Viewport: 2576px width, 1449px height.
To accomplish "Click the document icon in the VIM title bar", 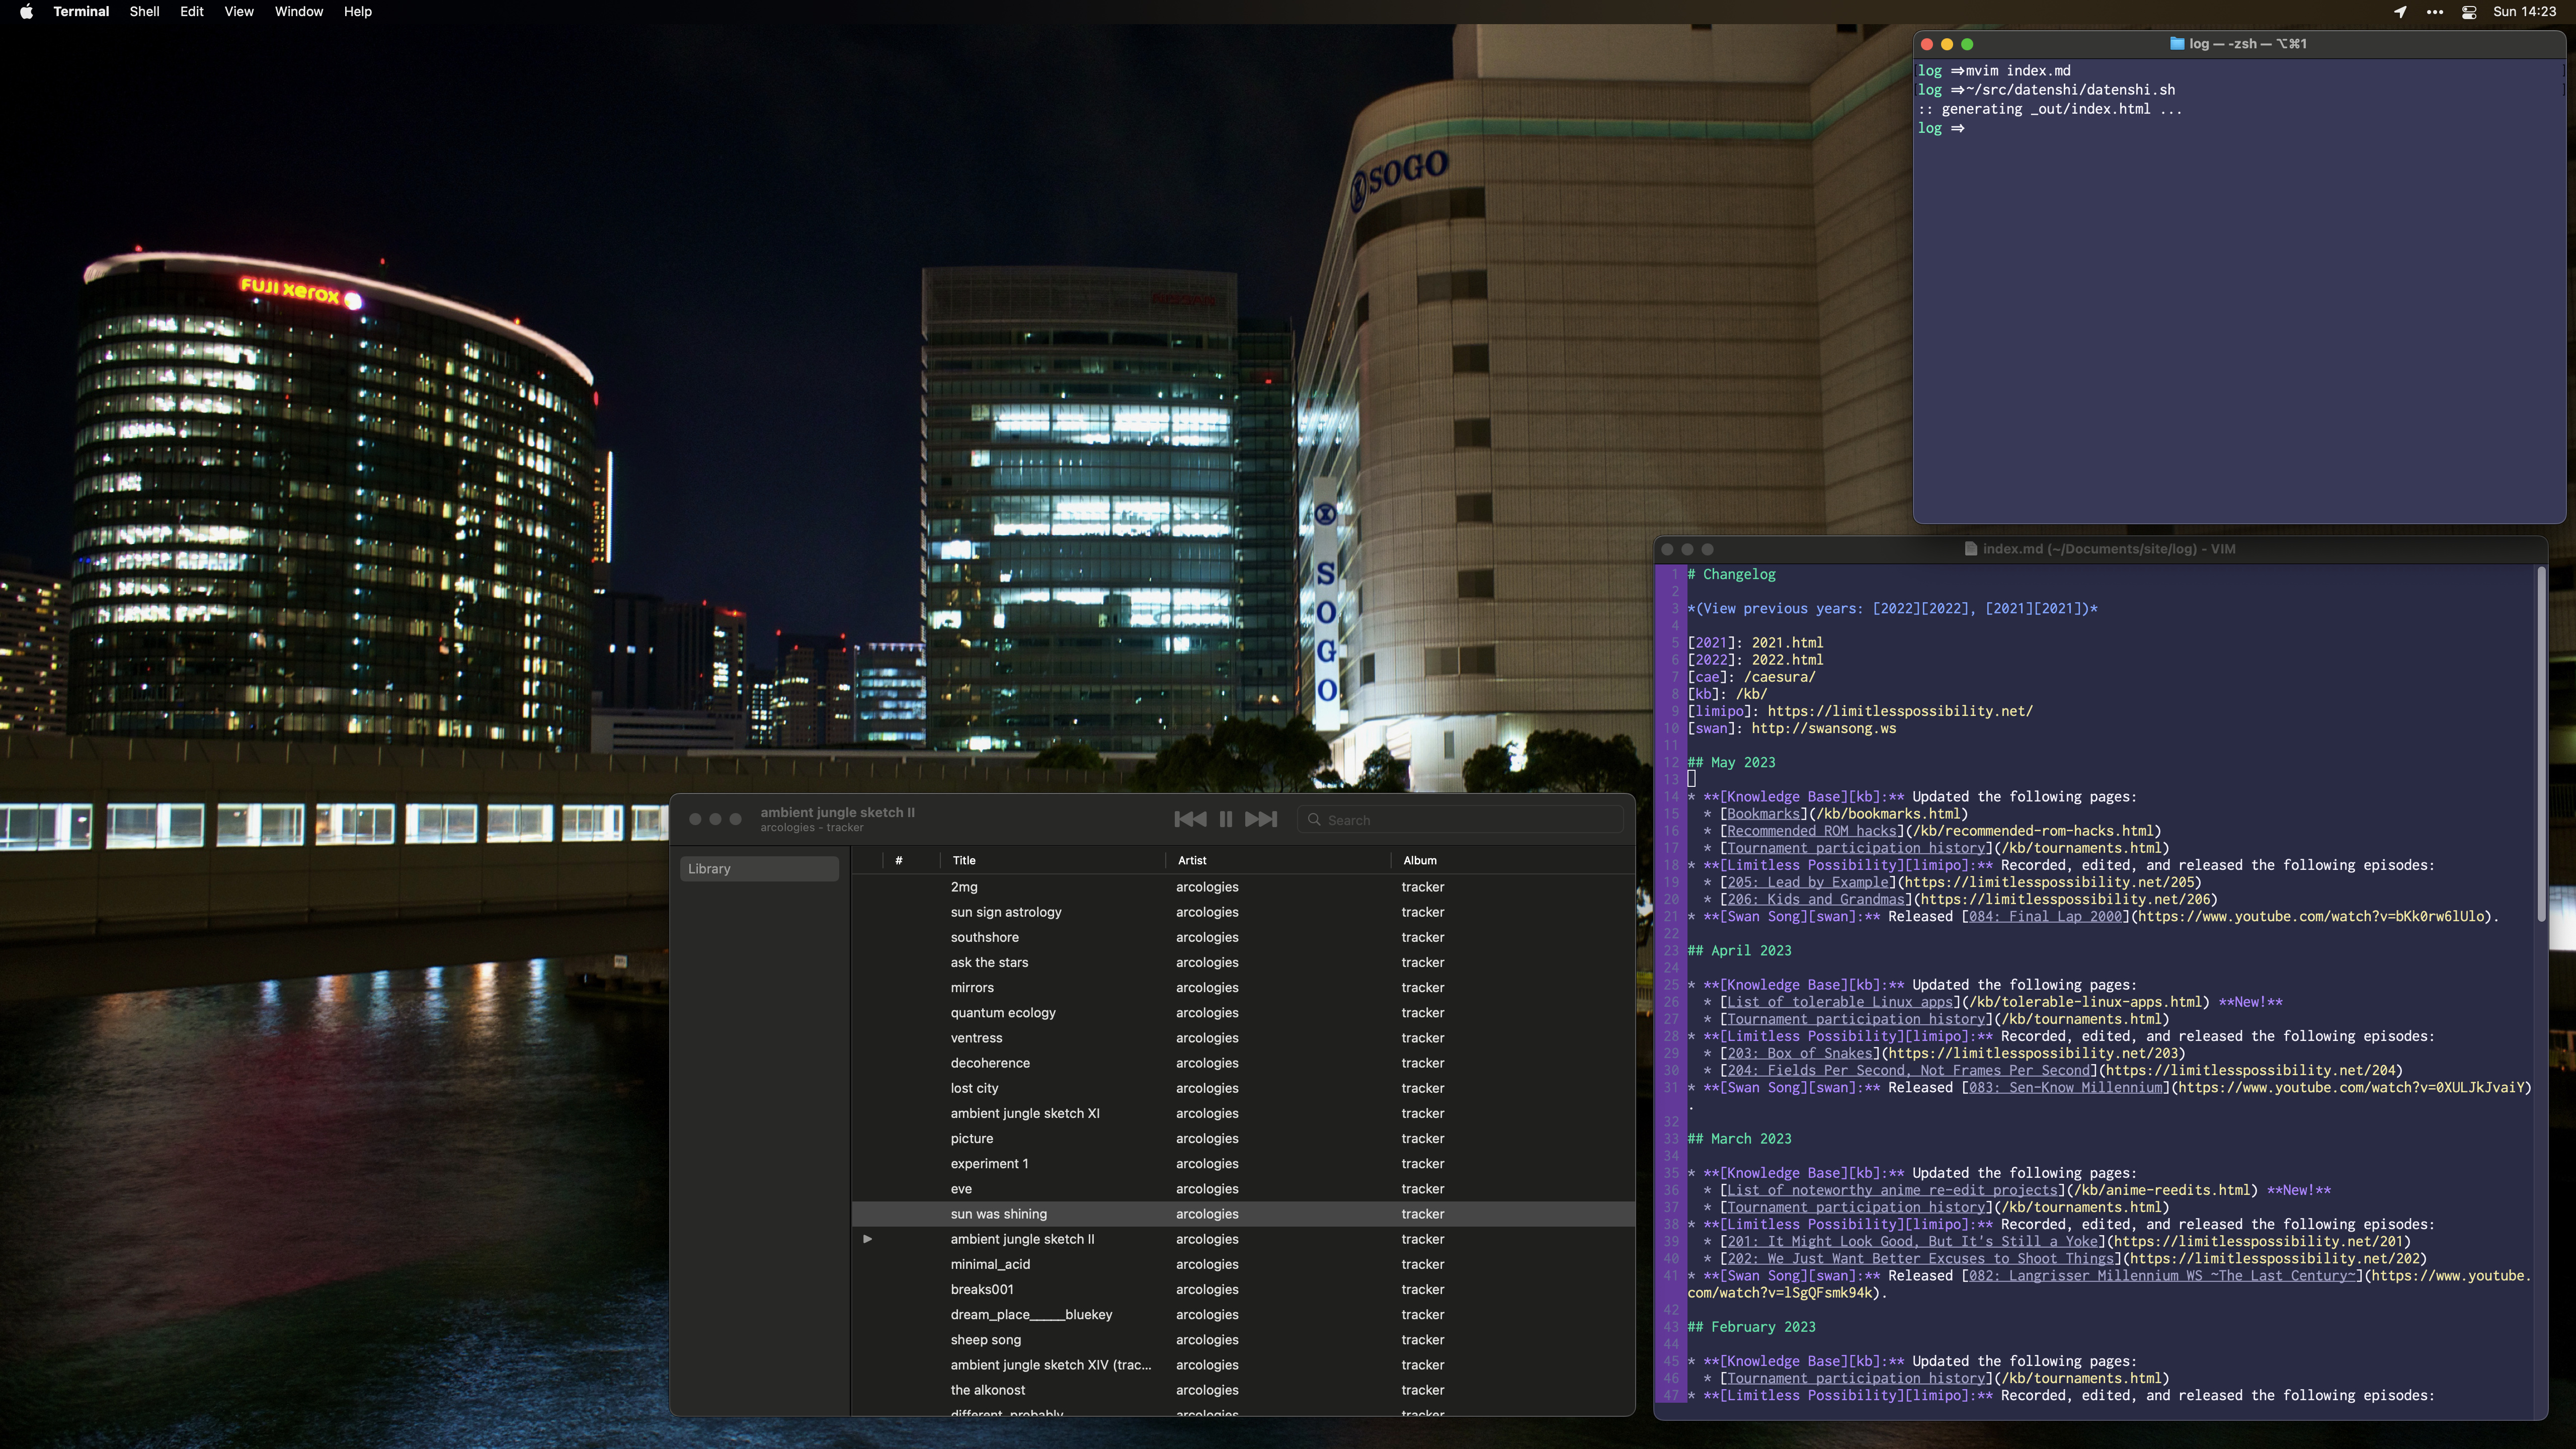I will click(x=1970, y=549).
